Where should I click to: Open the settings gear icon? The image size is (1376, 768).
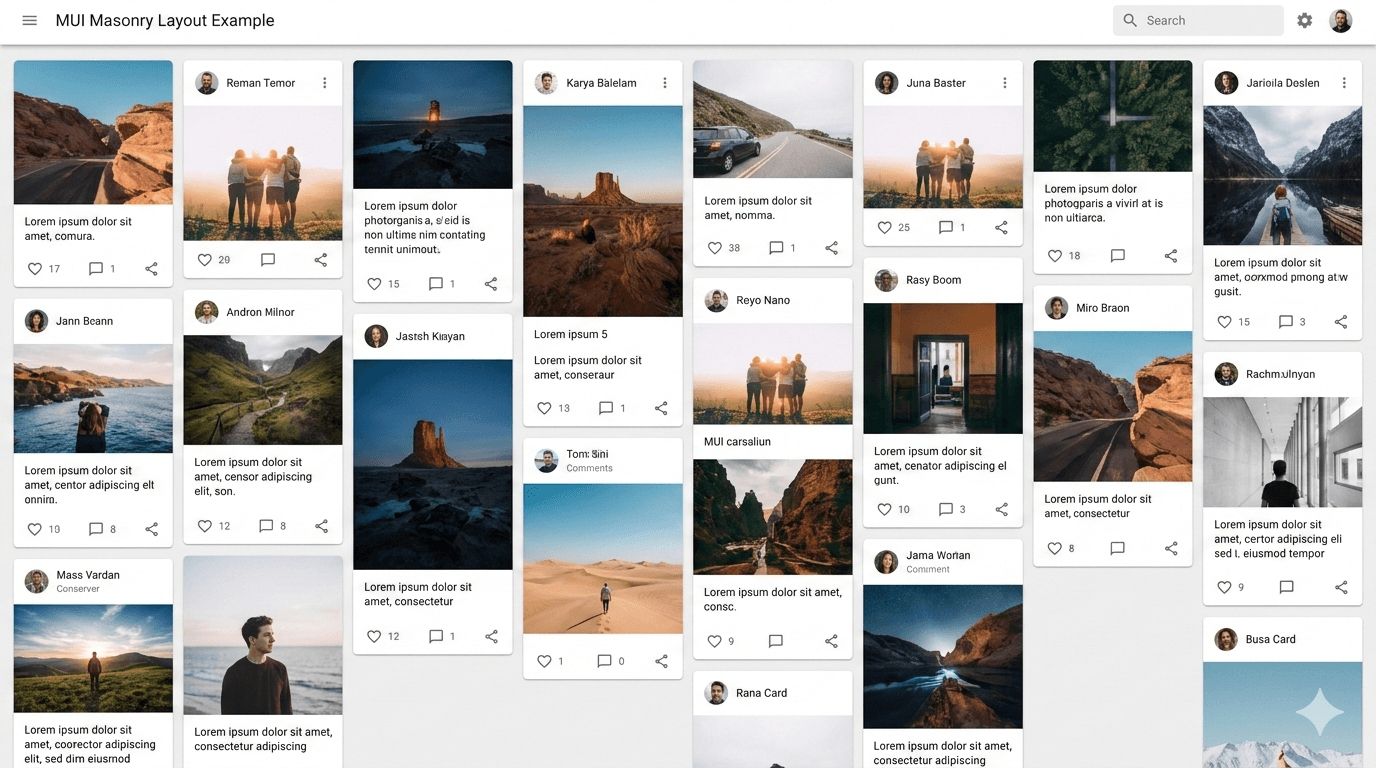click(x=1304, y=20)
